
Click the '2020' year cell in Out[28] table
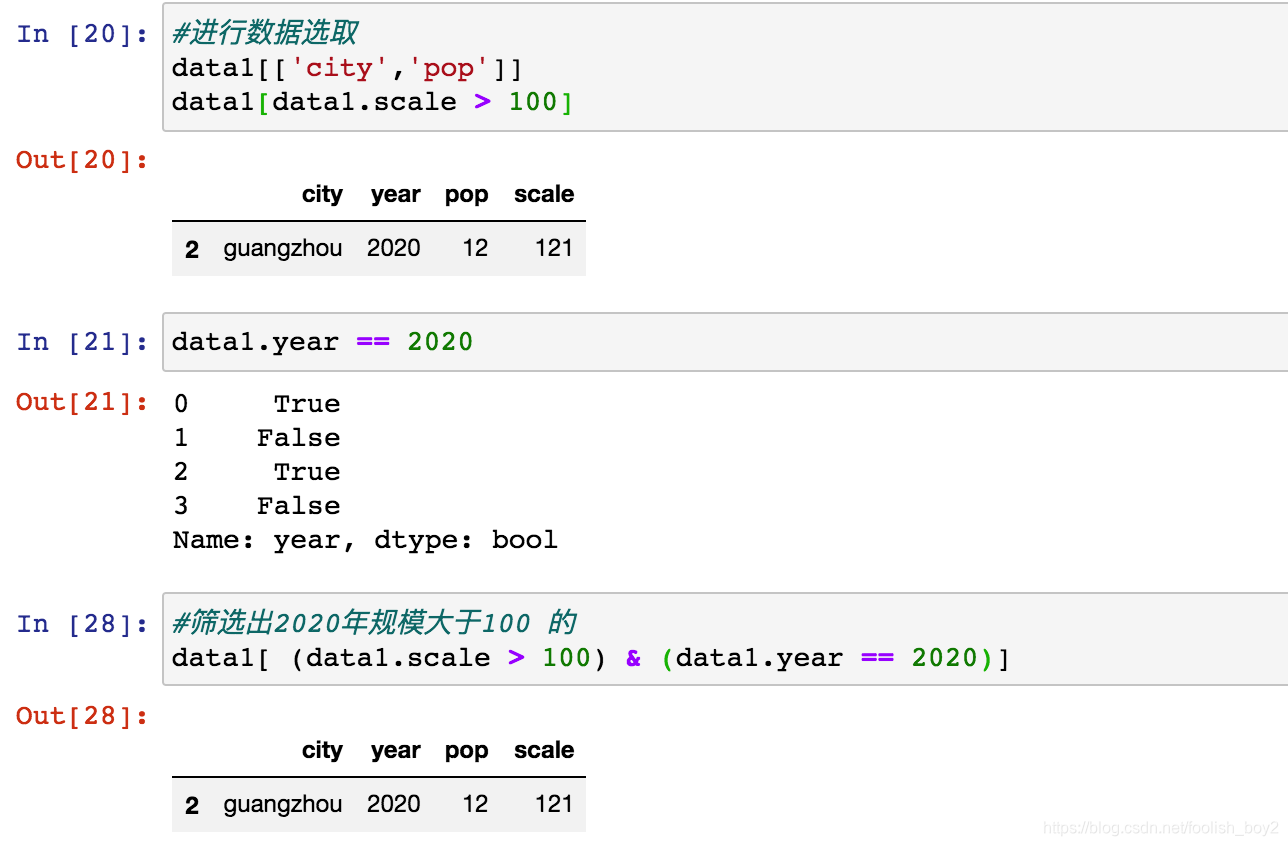pos(394,804)
